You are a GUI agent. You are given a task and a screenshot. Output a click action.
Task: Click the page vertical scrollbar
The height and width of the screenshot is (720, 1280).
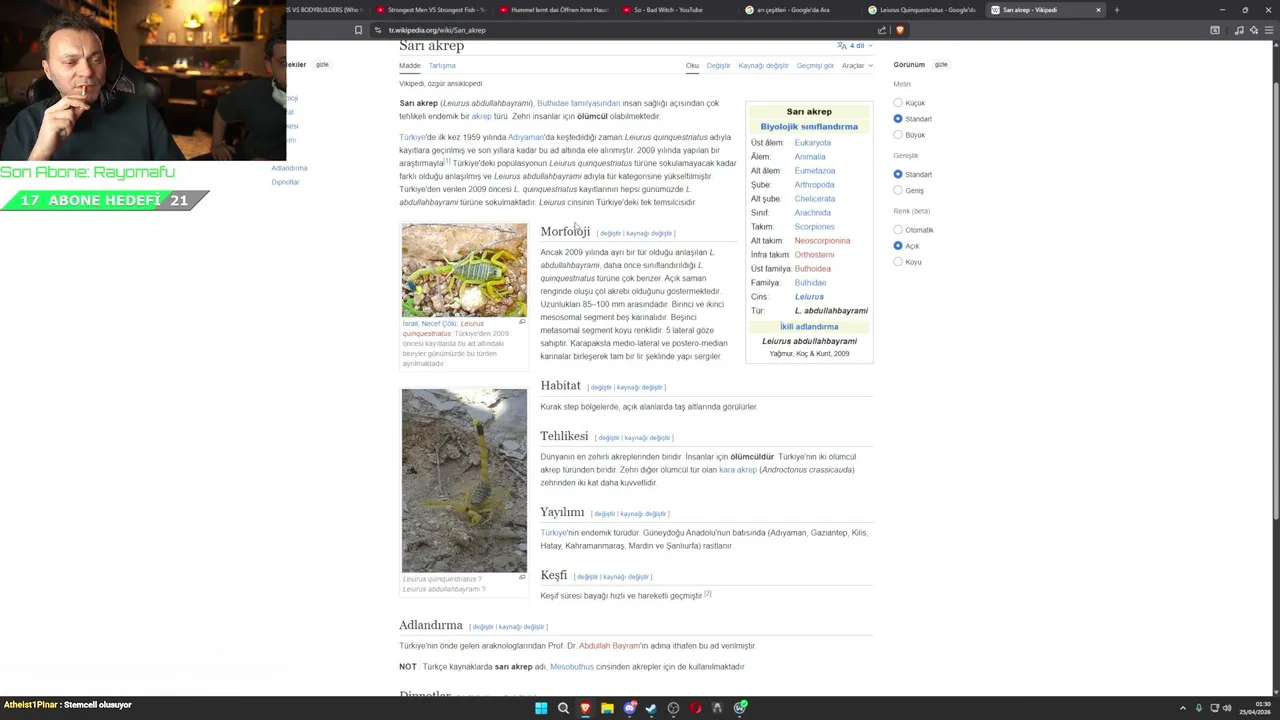tap(1274, 370)
